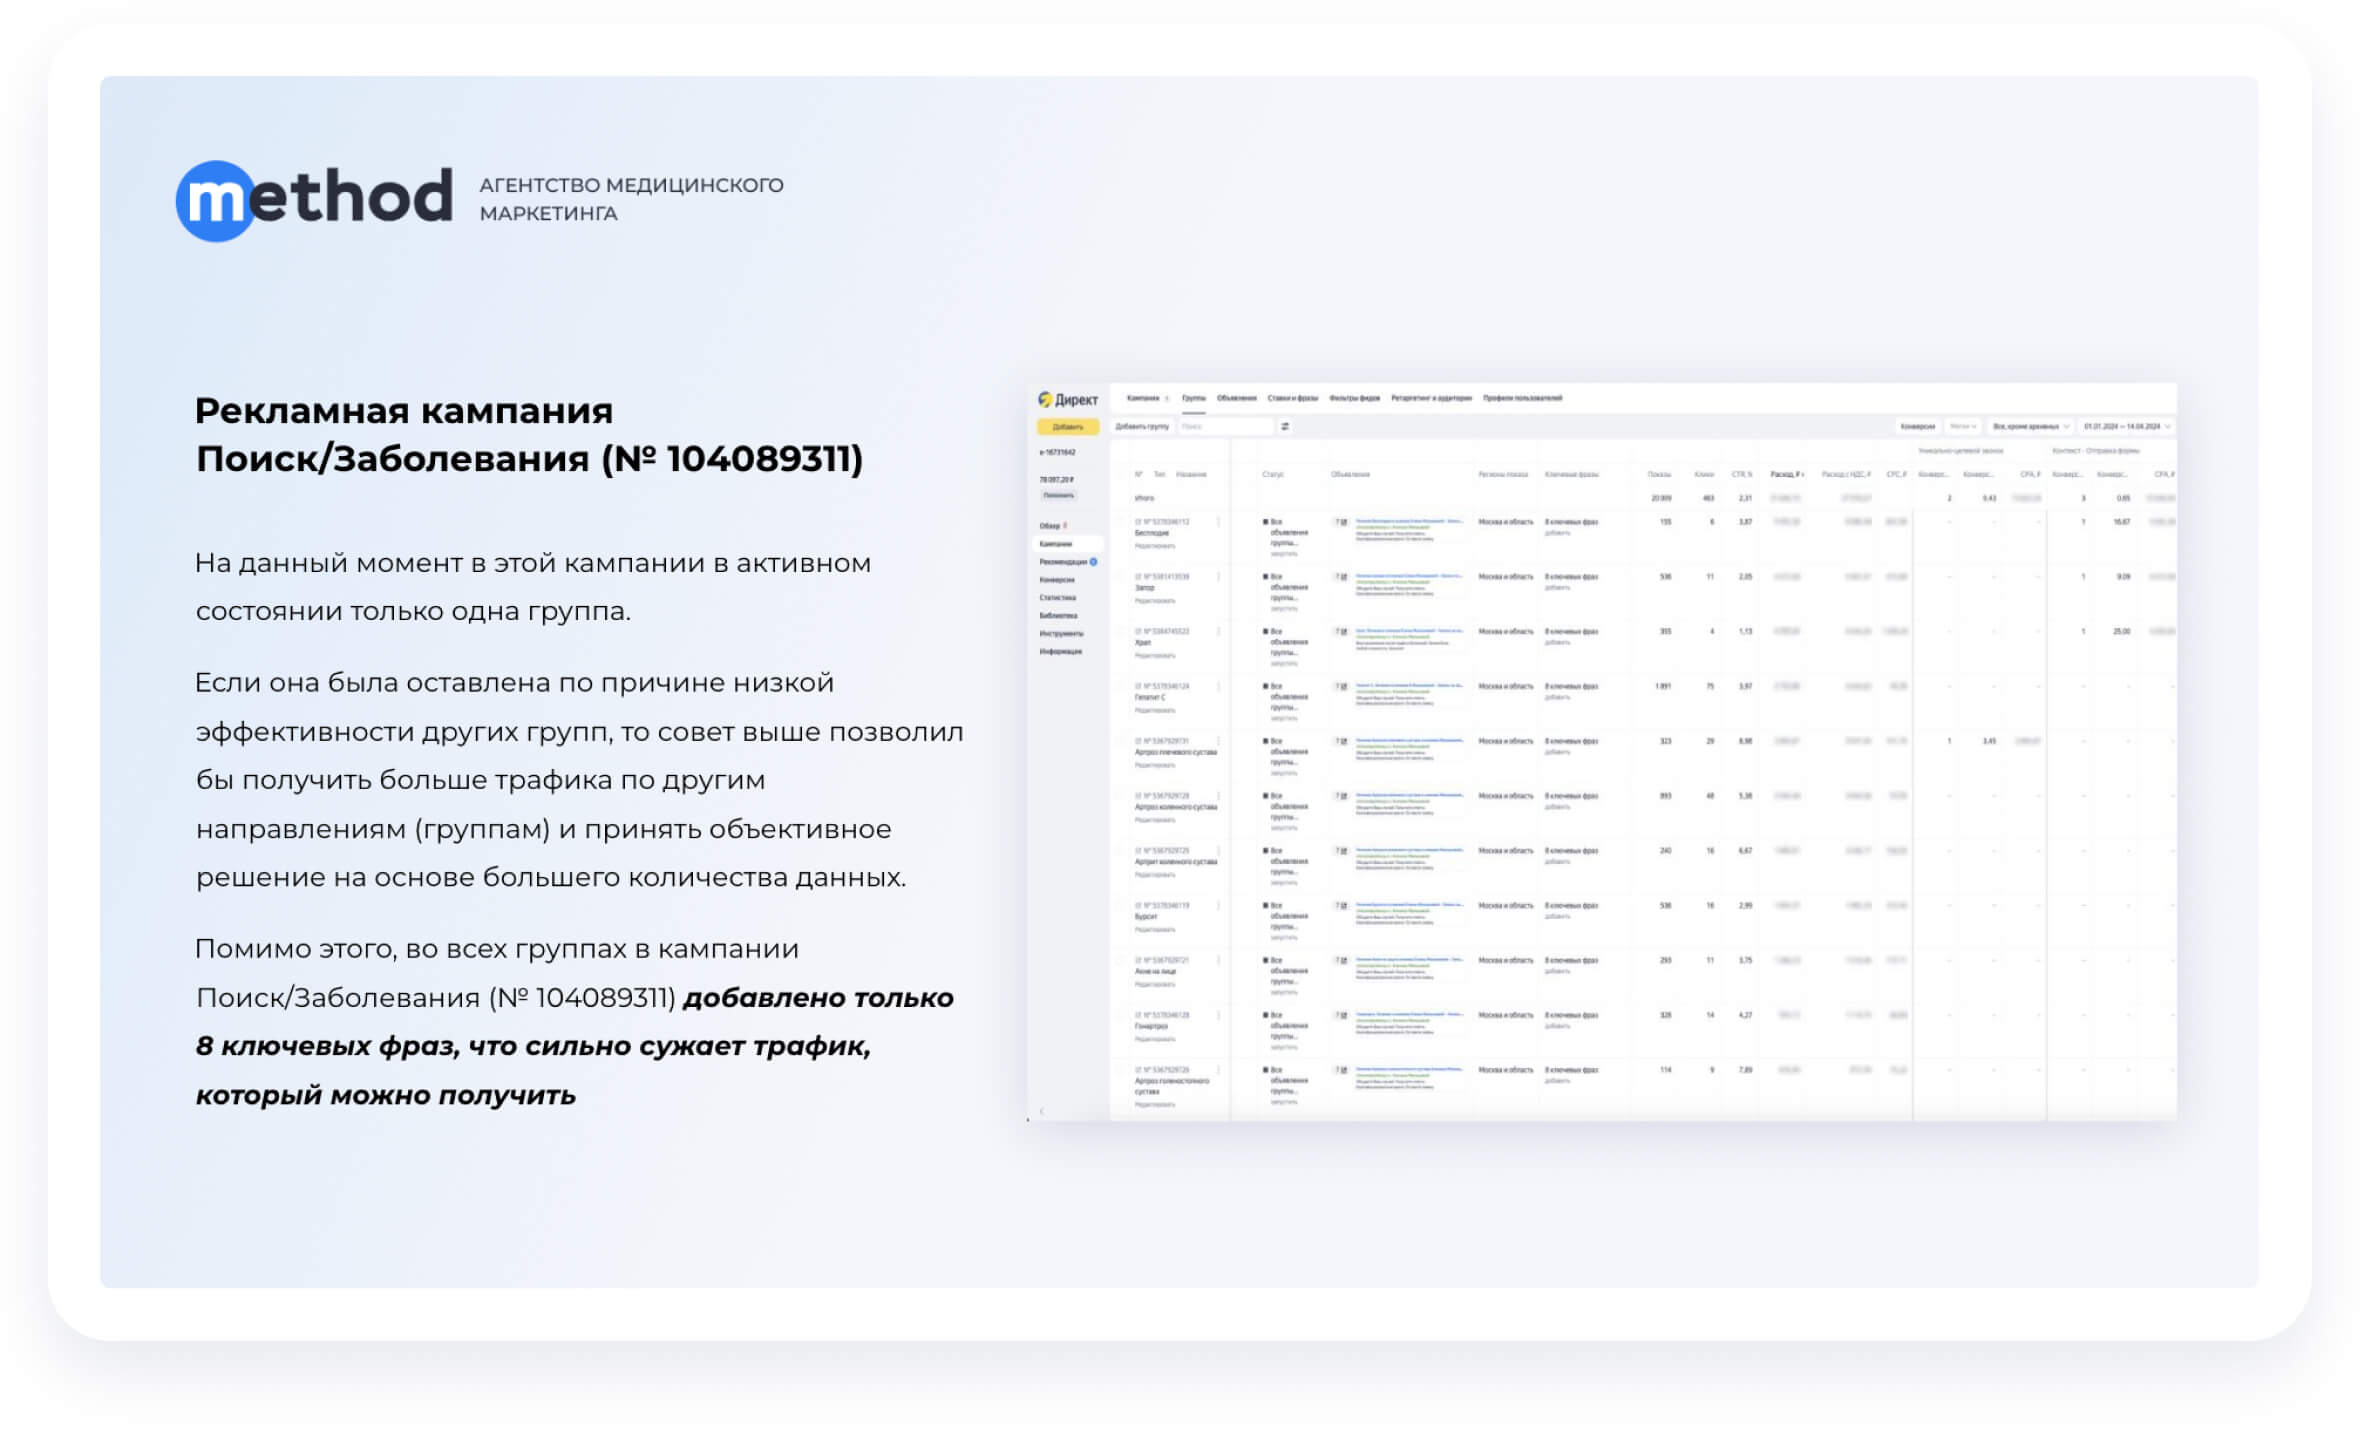
Task: Click the yellow Добавить button
Action: [x=1067, y=427]
